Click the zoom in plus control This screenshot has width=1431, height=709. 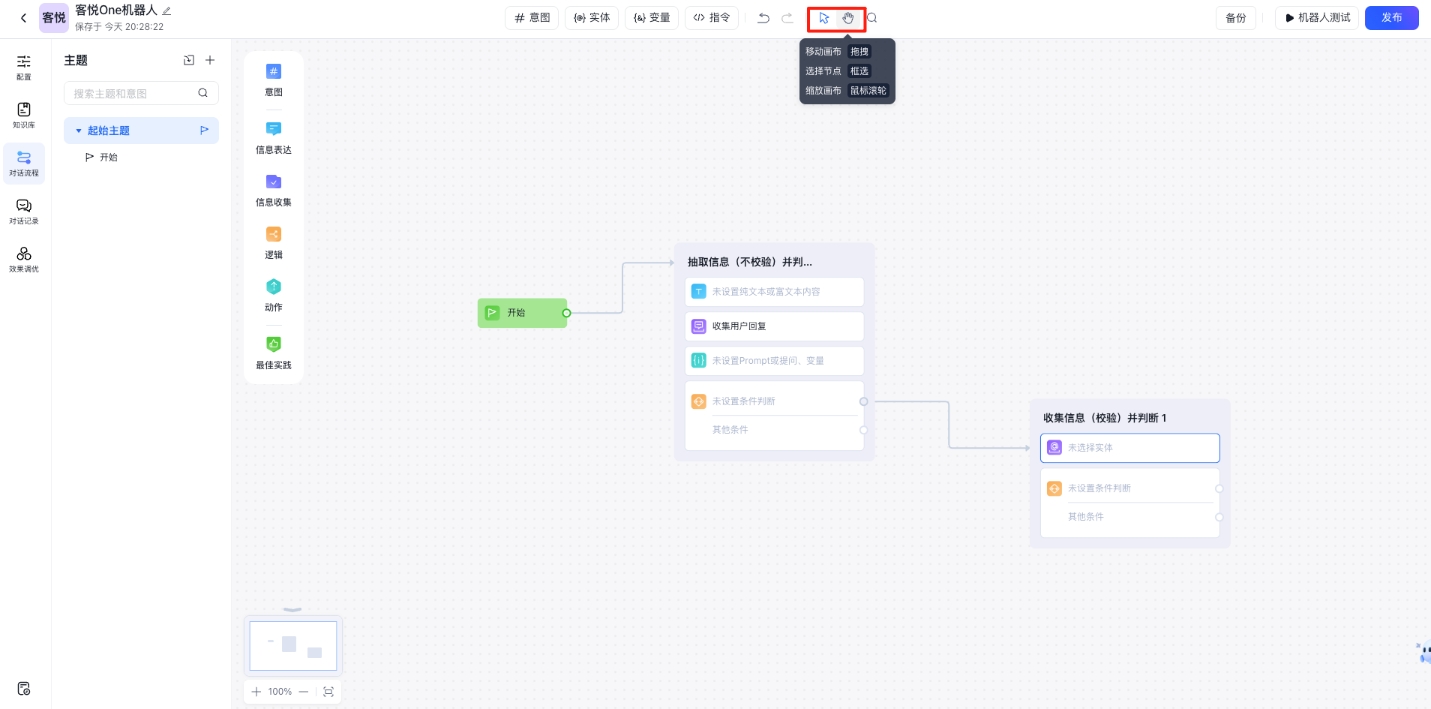(x=256, y=691)
